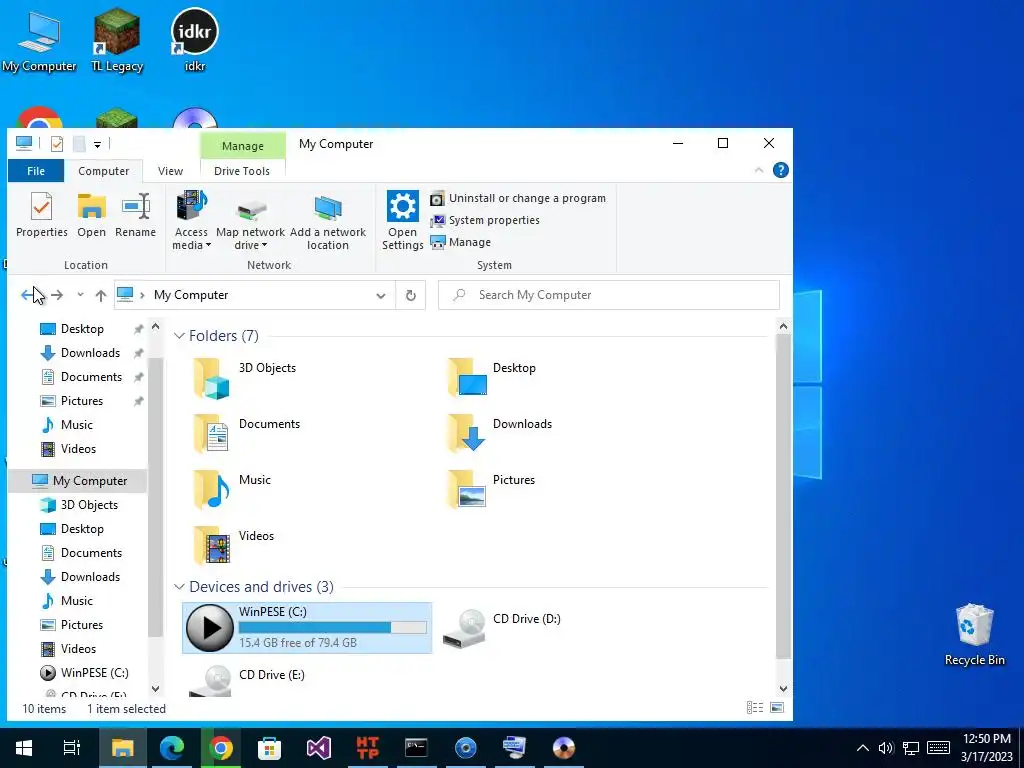Screen dimensions: 1024x768
Task: Collapse the ribbon with the chevron
Action: (x=759, y=170)
